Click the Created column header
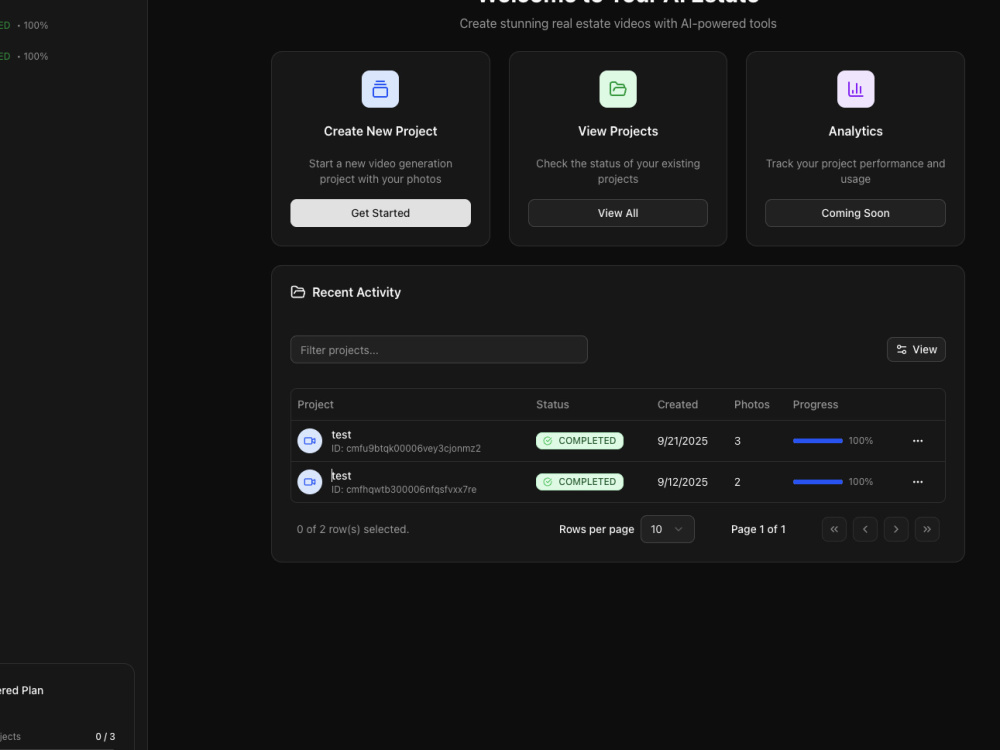This screenshot has height=750, width=1000. coord(677,404)
